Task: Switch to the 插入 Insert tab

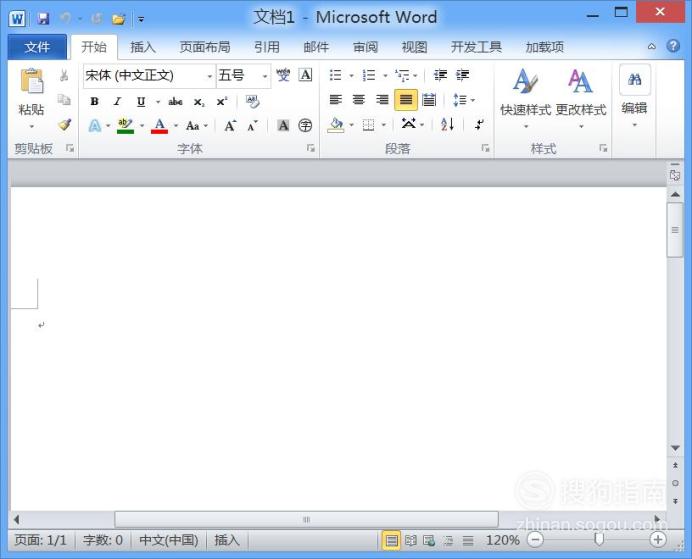Action: 143,47
